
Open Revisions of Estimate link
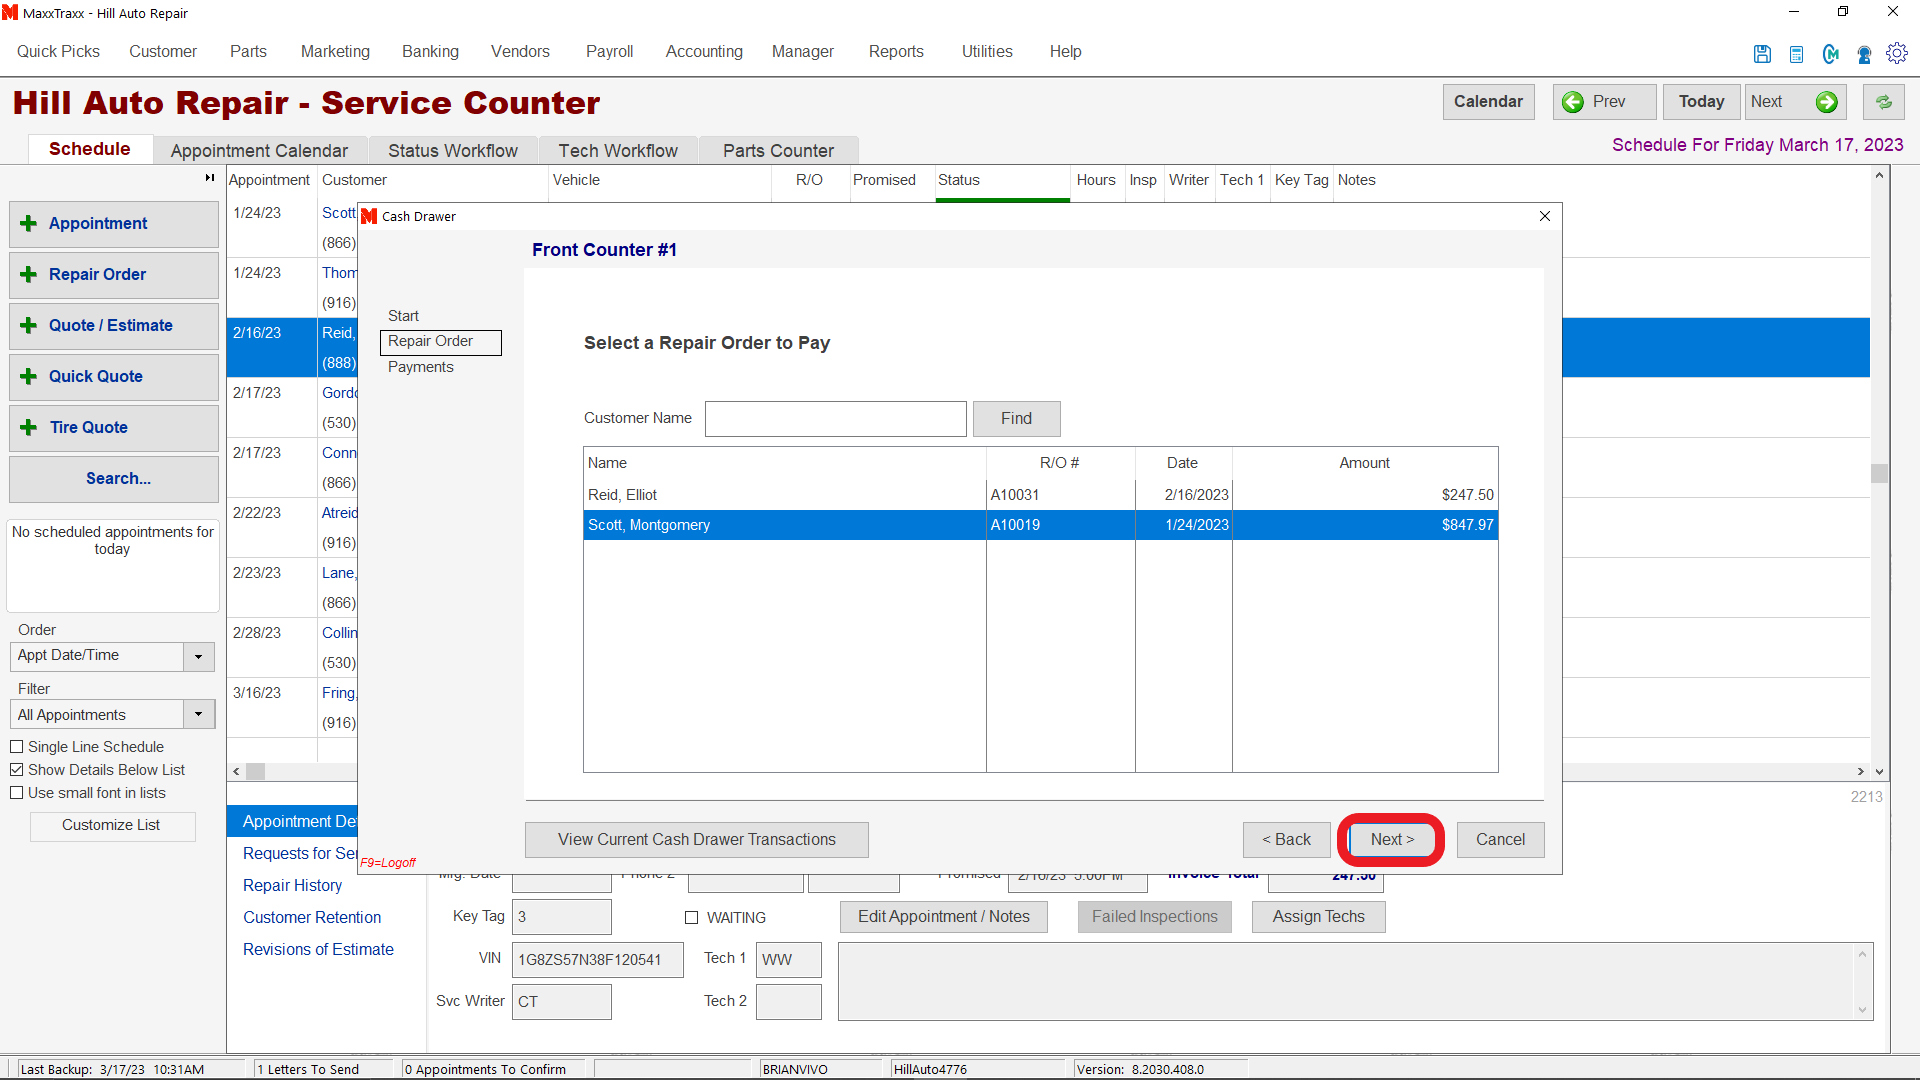point(318,950)
